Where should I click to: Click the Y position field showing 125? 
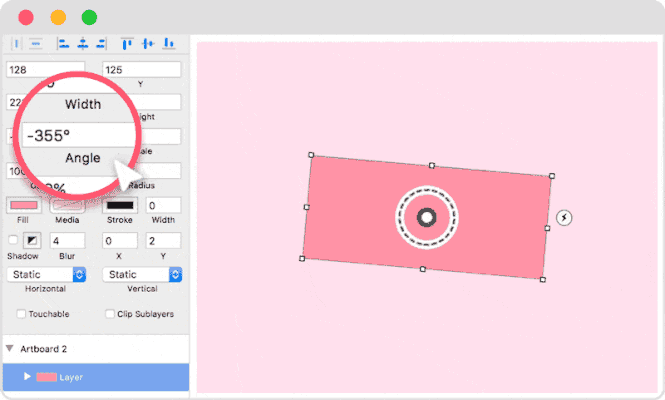click(x=142, y=70)
